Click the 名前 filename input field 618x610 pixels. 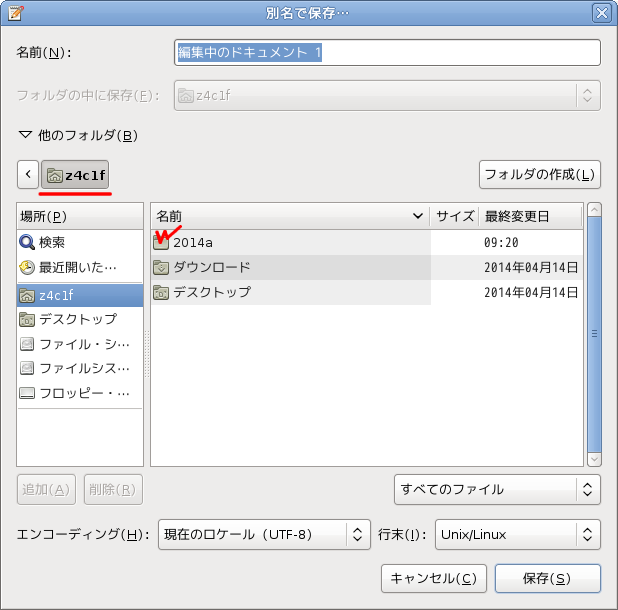point(387,52)
